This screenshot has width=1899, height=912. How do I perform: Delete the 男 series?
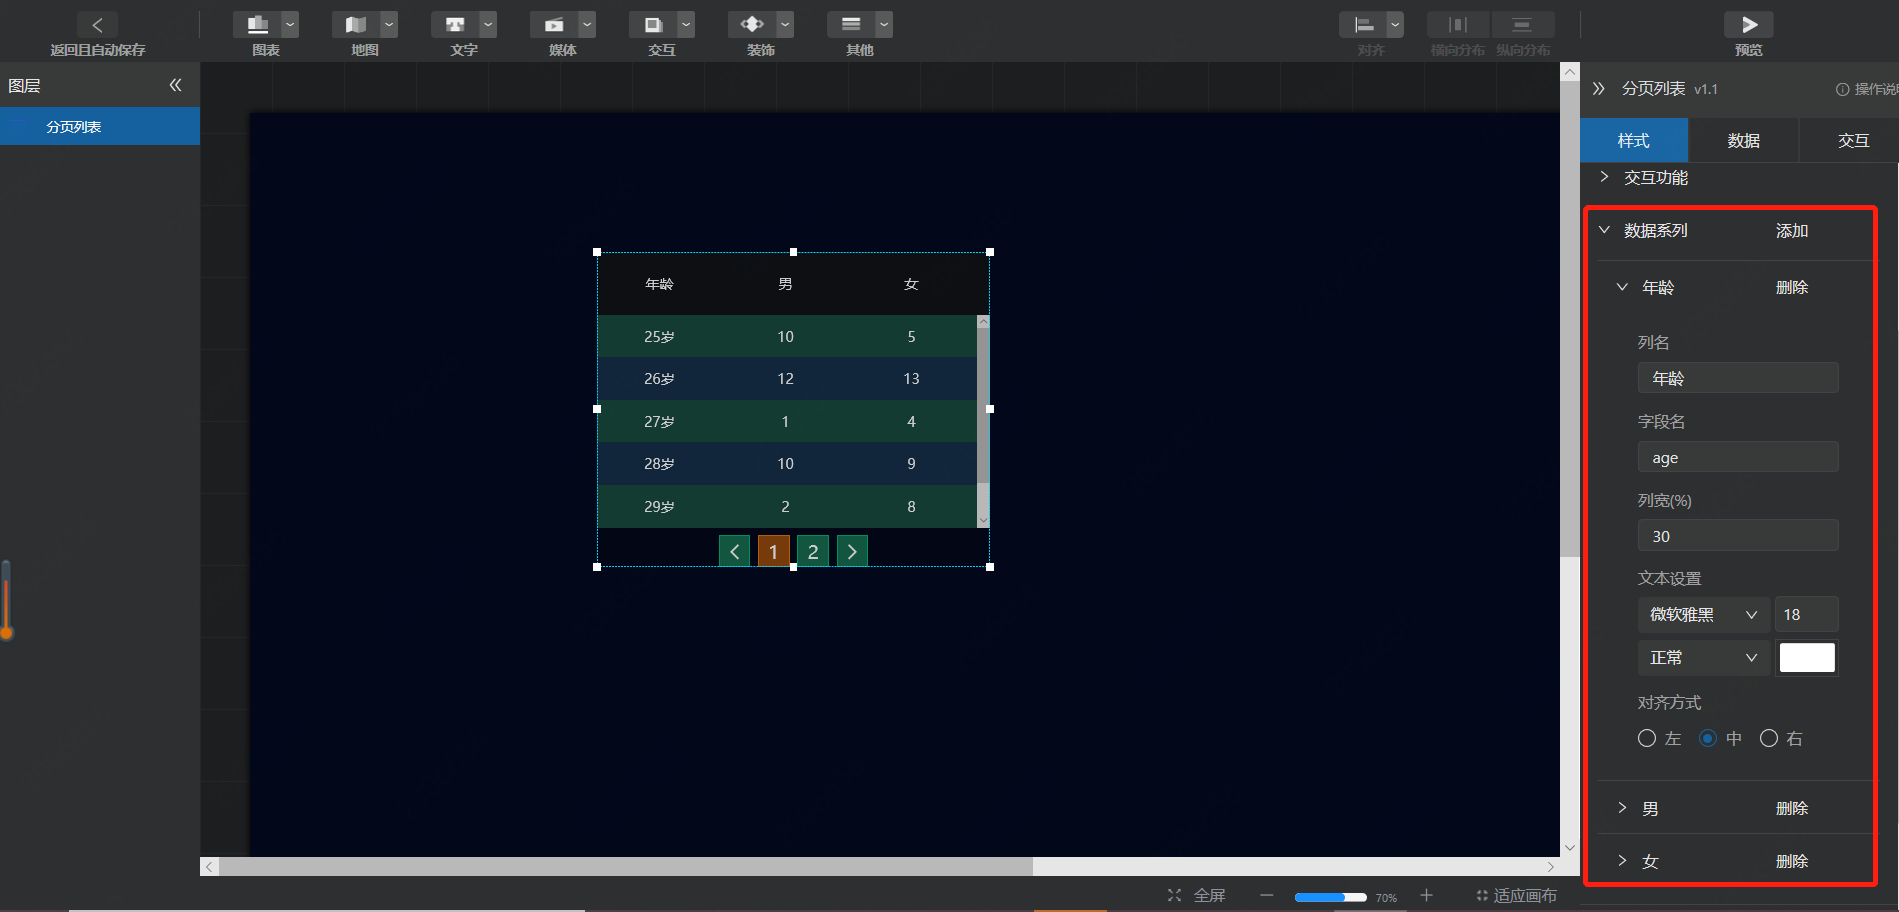(x=1792, y=808)
